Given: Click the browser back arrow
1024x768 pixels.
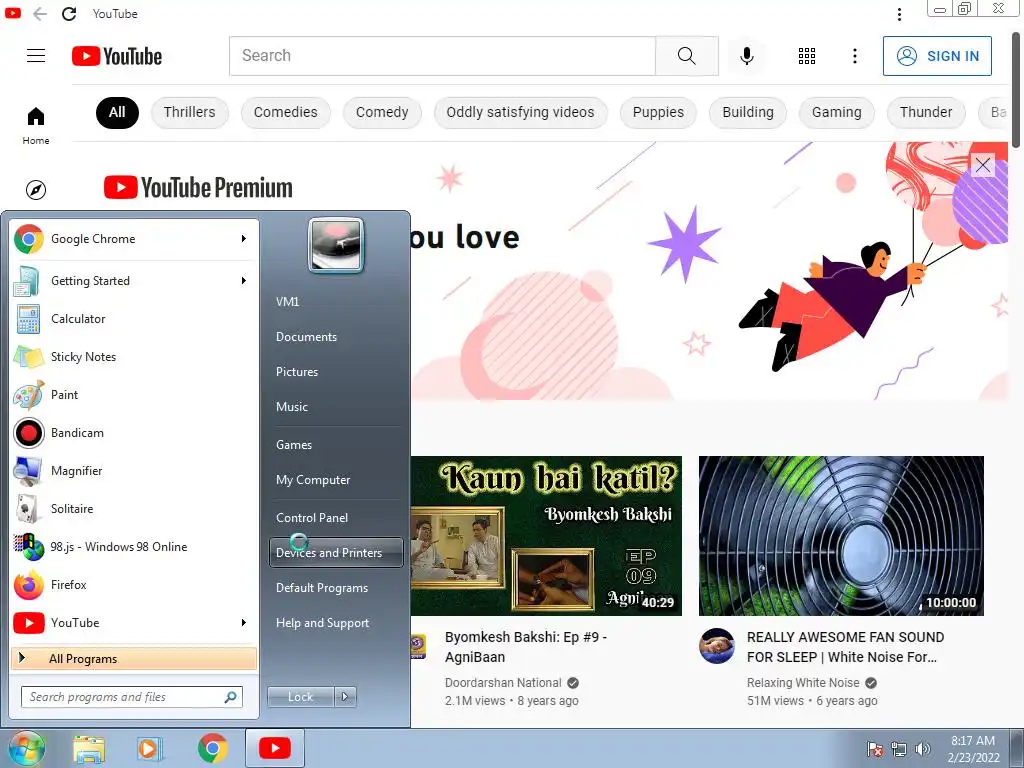Looking at the screenshot, I should (40, 13).
